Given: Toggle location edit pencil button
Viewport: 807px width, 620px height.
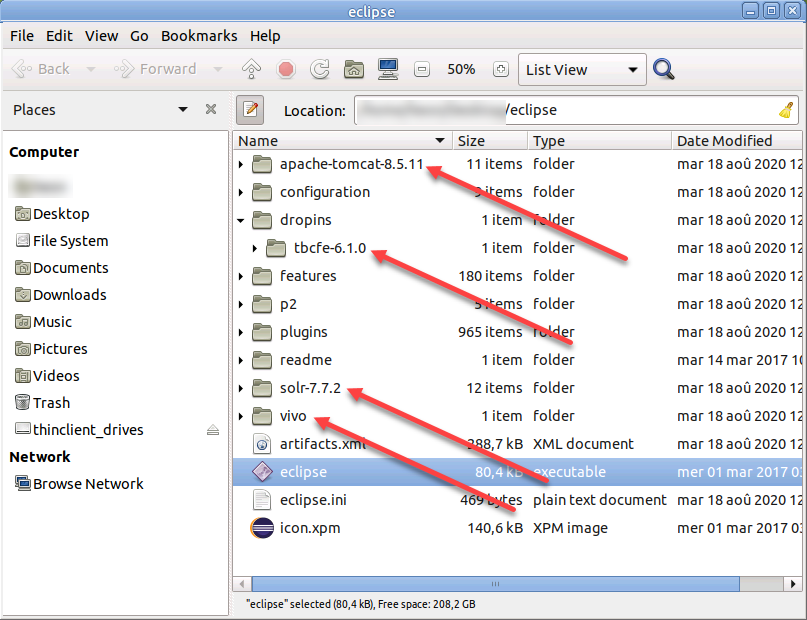Looking at the screenshot, I should click(250, 110).
